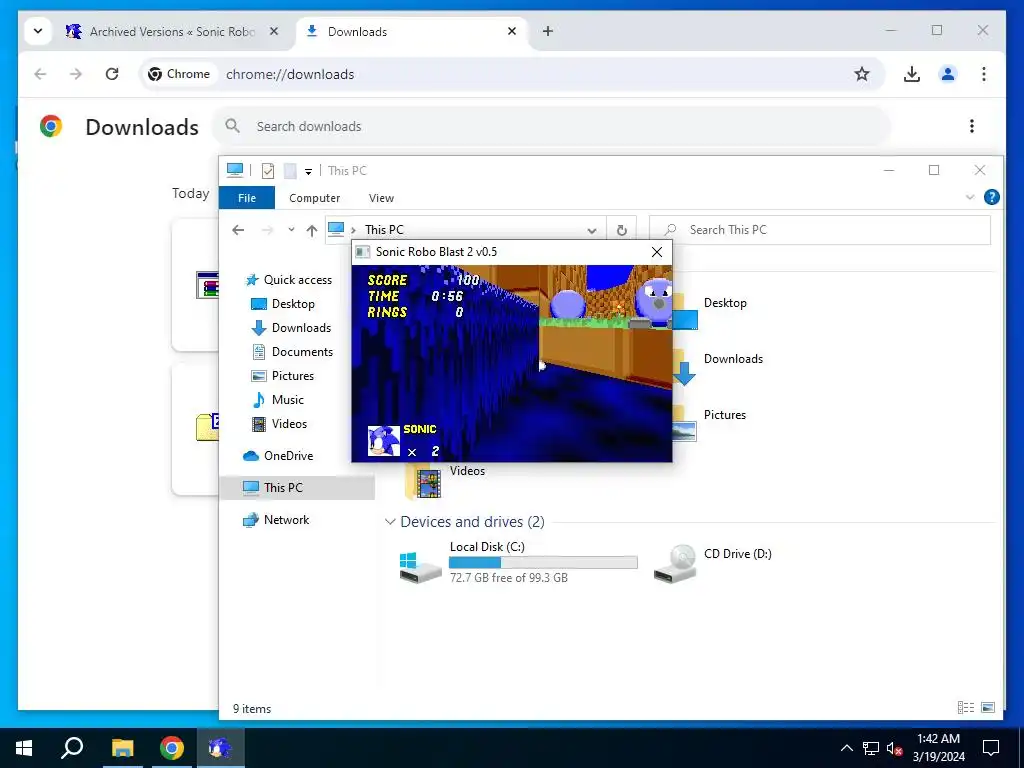
Task: Open Chrome profile avatar
Action: pos(948,74)
